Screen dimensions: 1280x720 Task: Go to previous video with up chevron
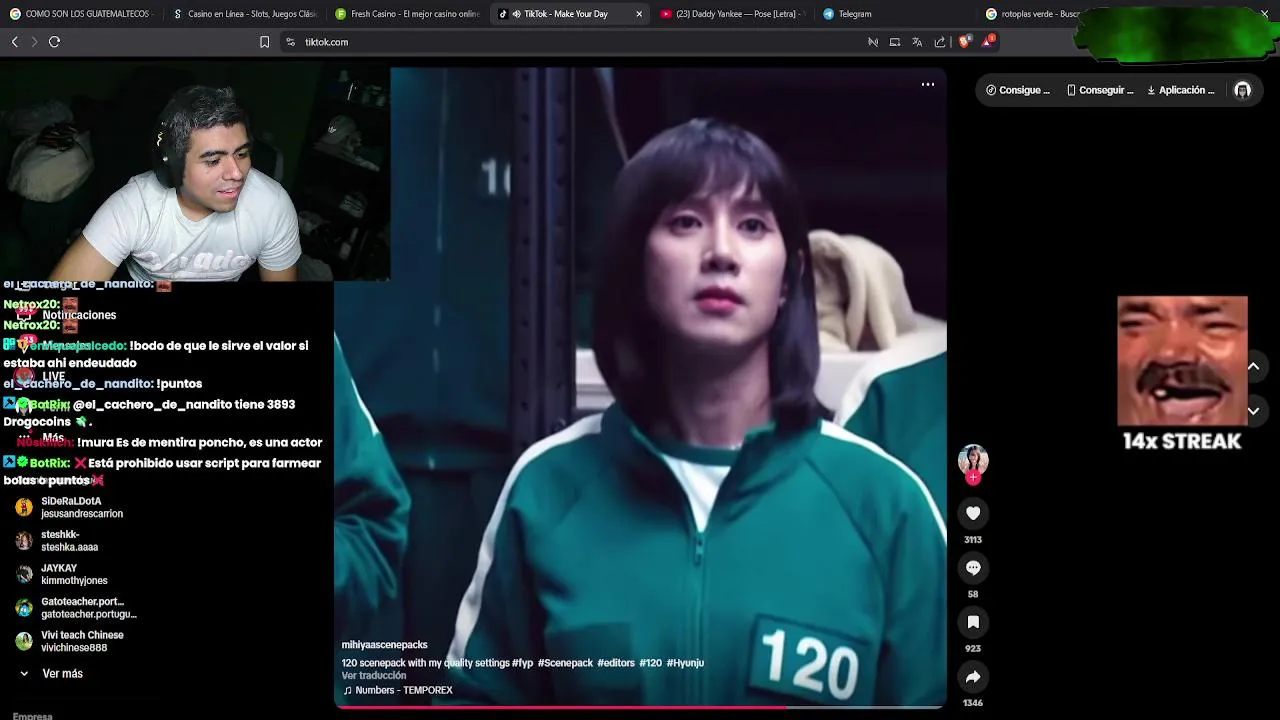tap(1253, 366)
